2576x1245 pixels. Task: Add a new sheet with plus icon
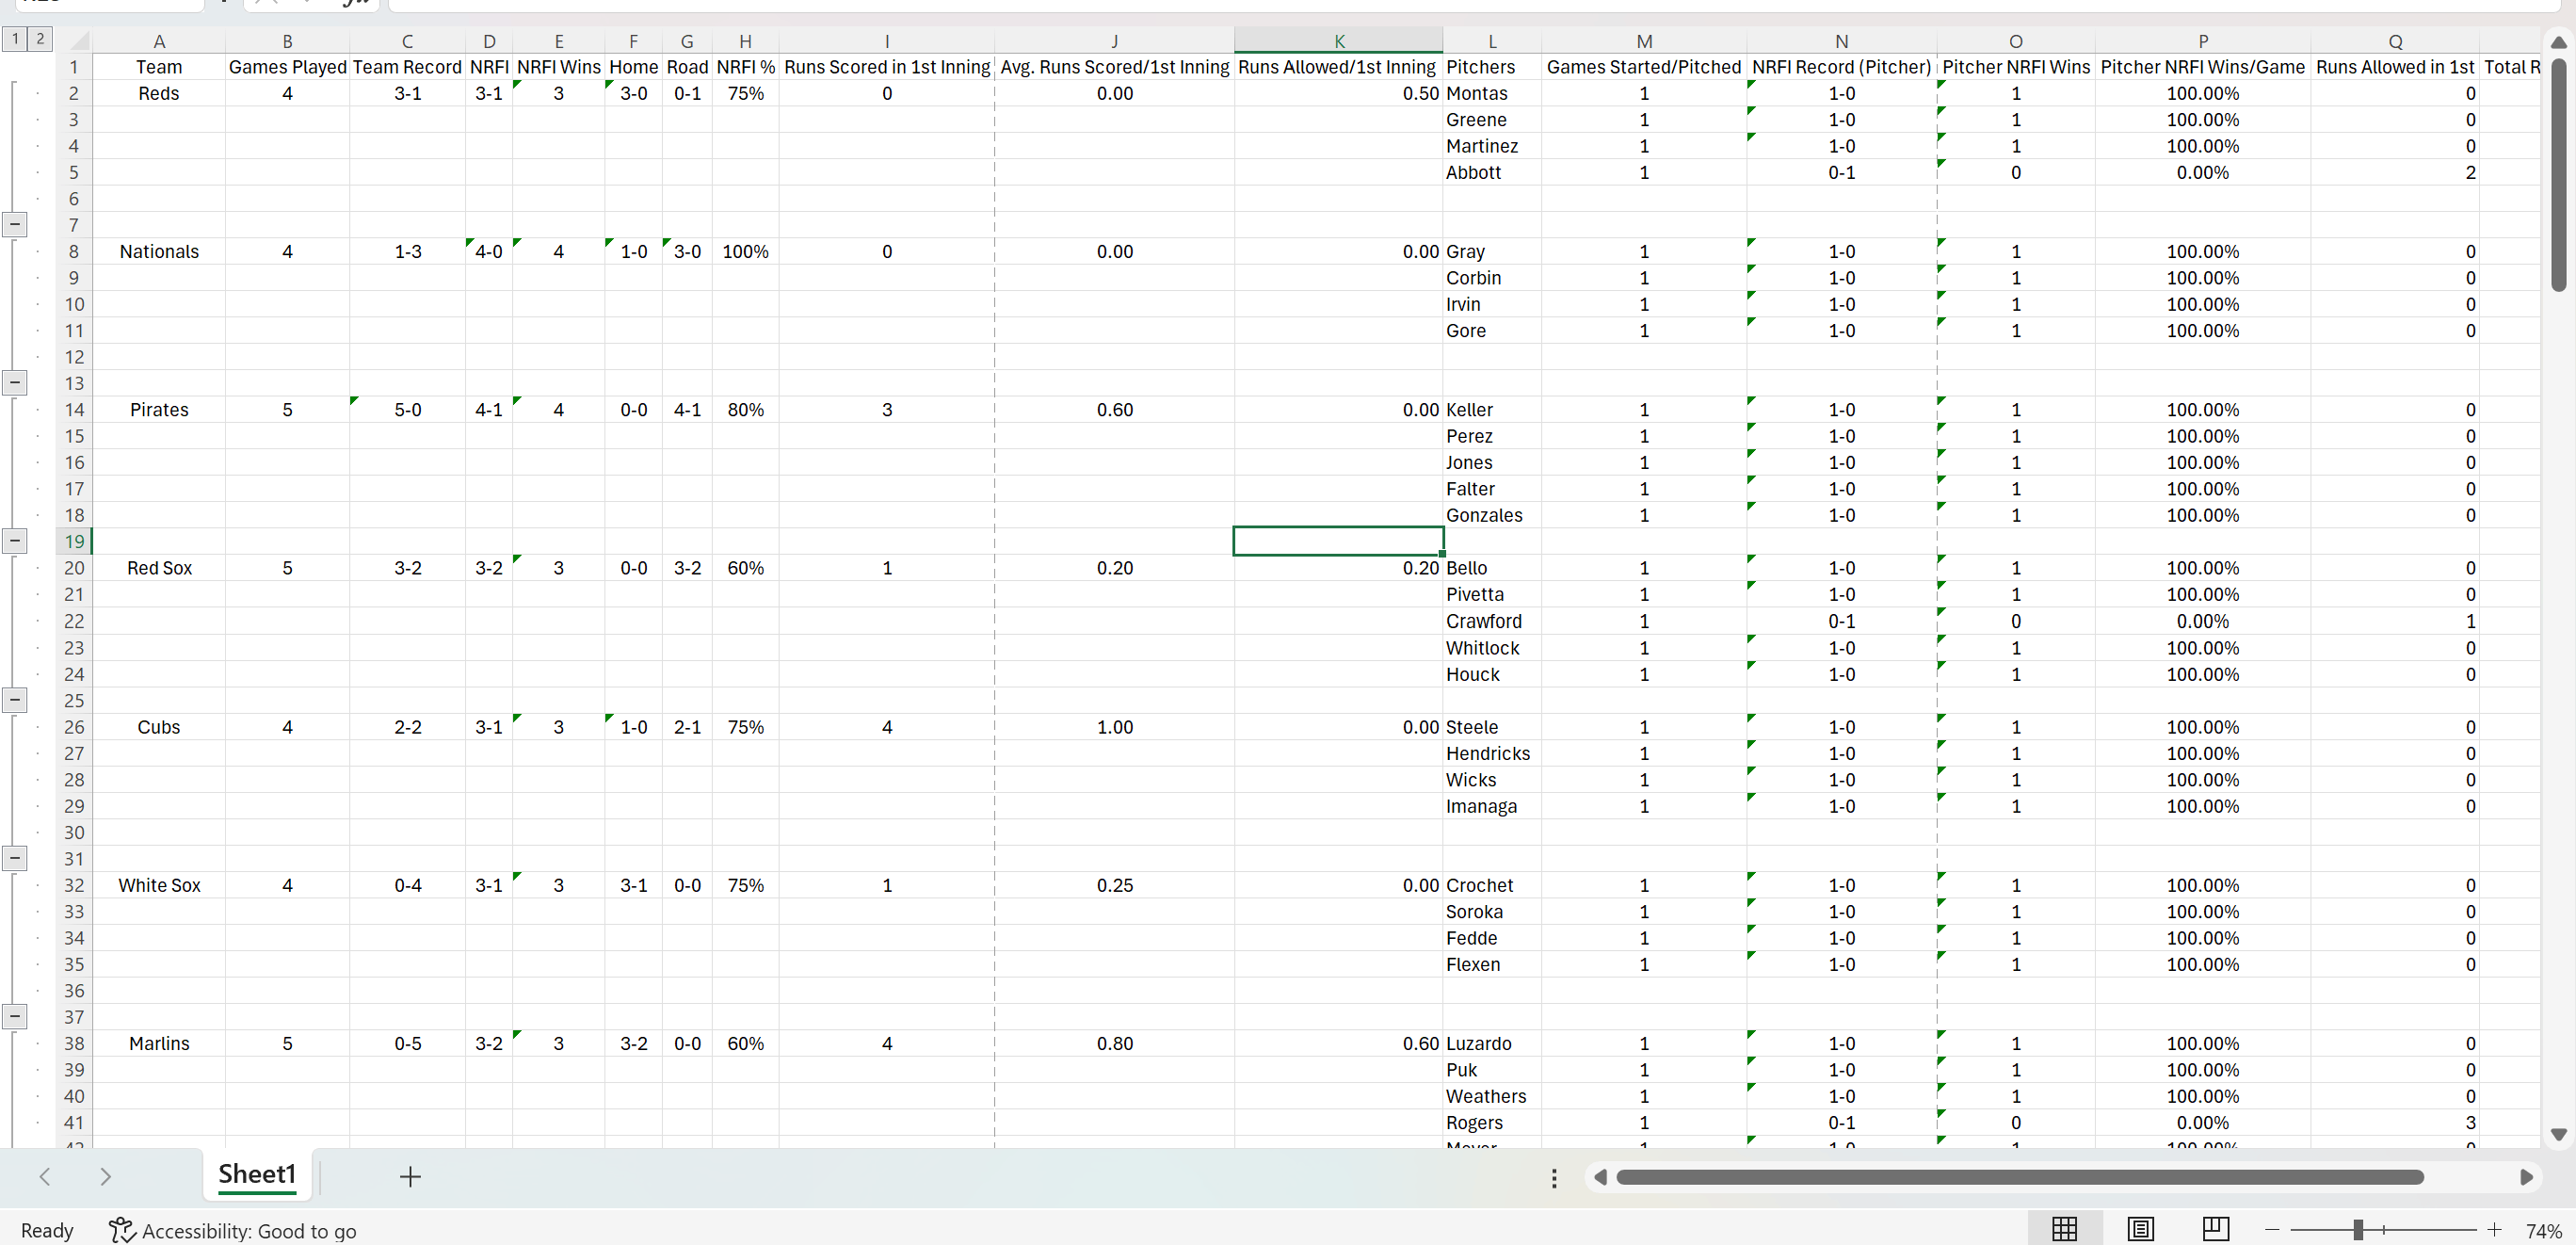(x=410, y=1177)
